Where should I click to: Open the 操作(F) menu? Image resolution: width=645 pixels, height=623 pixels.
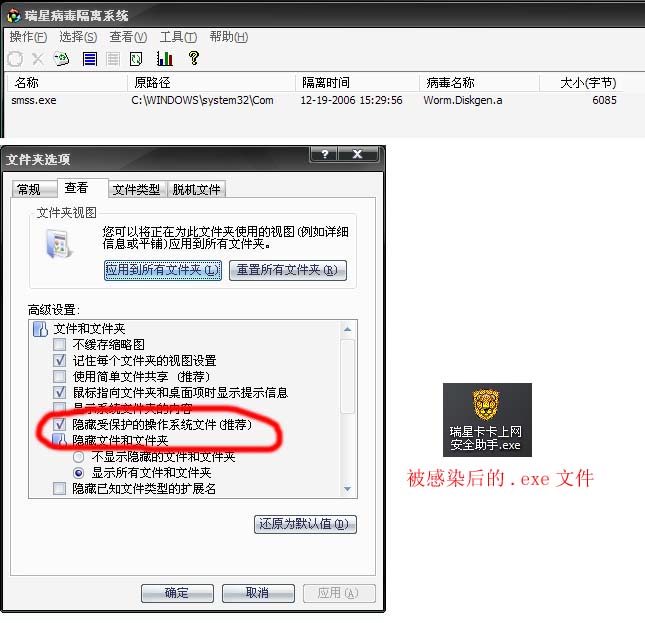(28, 37)
